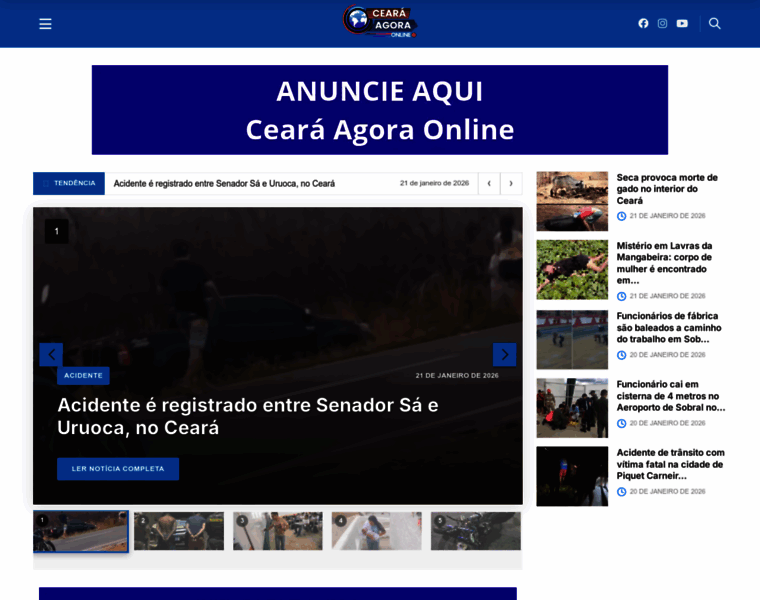This screenshot has width=760, height=600.
Task: Select carousel thumbnail number 2
Action: (x=179, y=531)
